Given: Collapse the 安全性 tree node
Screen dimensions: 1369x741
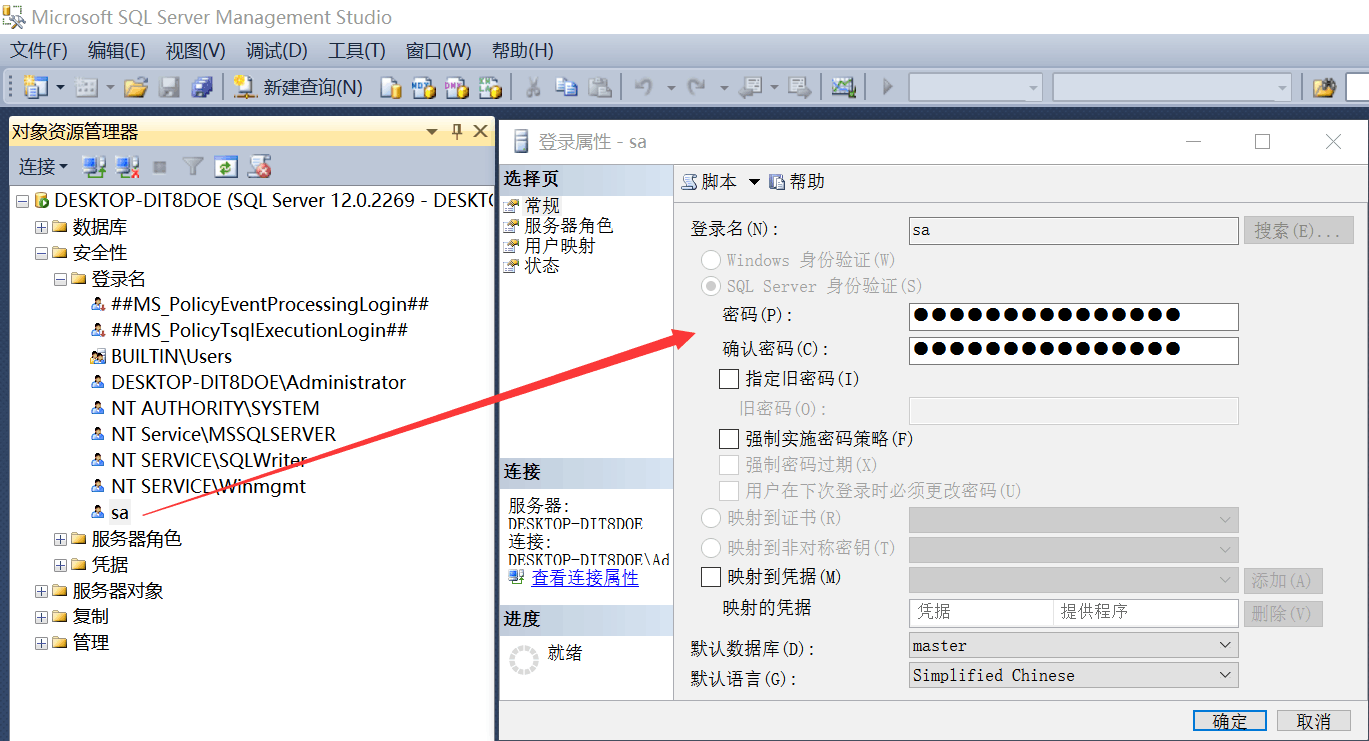Looking at the screenshot, I should [42, 253].
